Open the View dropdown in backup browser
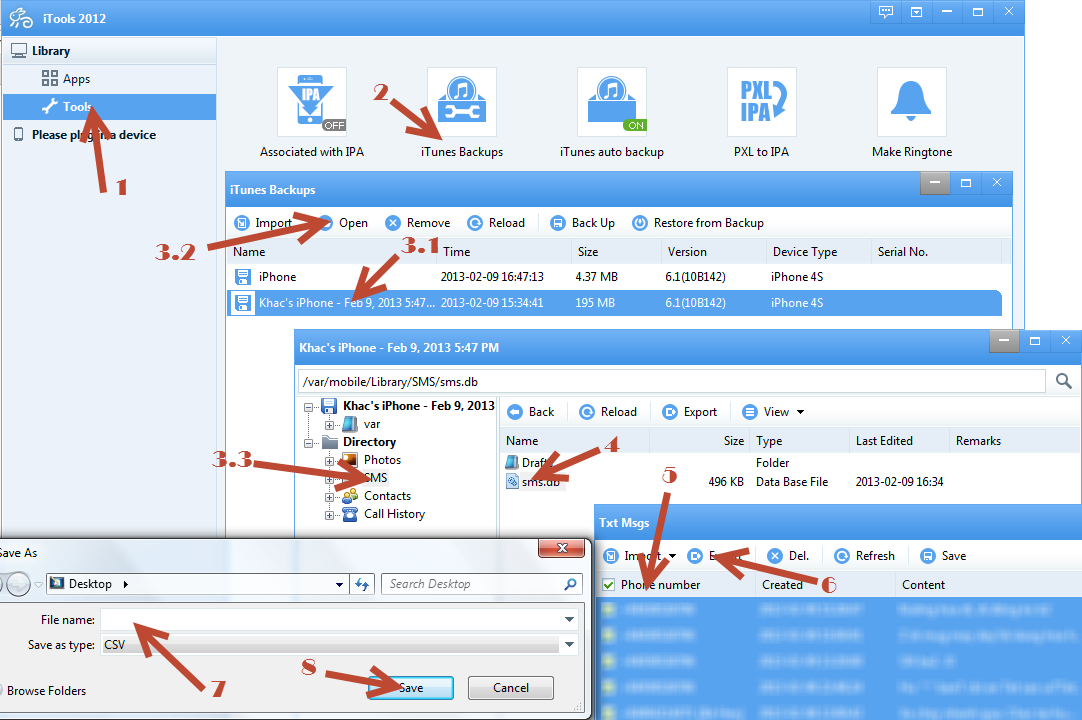Screen dimensions: 1082x720 [x=773, y=412]
